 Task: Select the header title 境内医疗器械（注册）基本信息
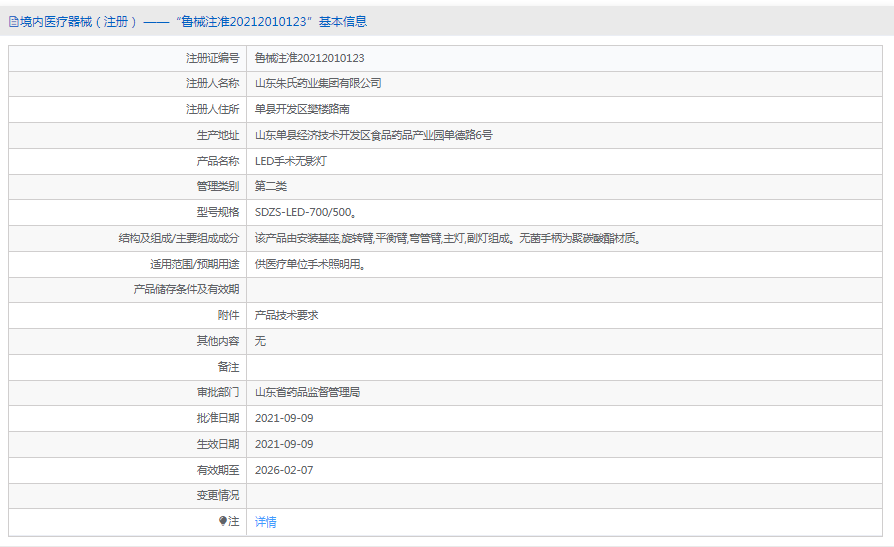click(193, 22)
